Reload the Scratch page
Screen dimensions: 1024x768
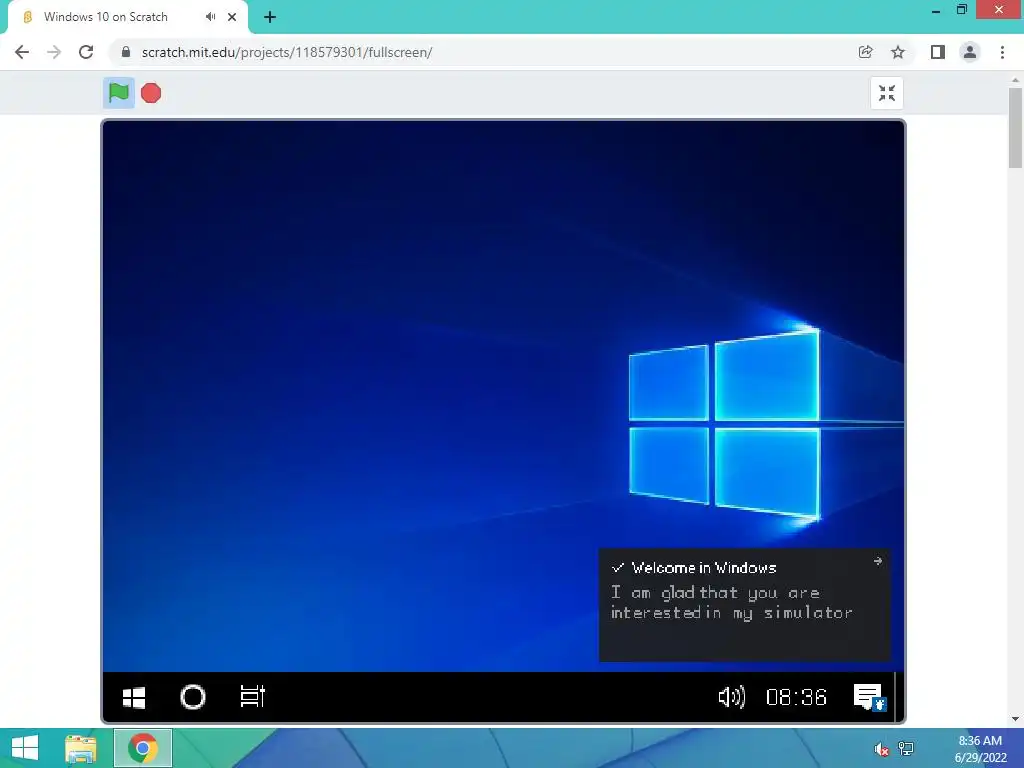click(86, 52)
